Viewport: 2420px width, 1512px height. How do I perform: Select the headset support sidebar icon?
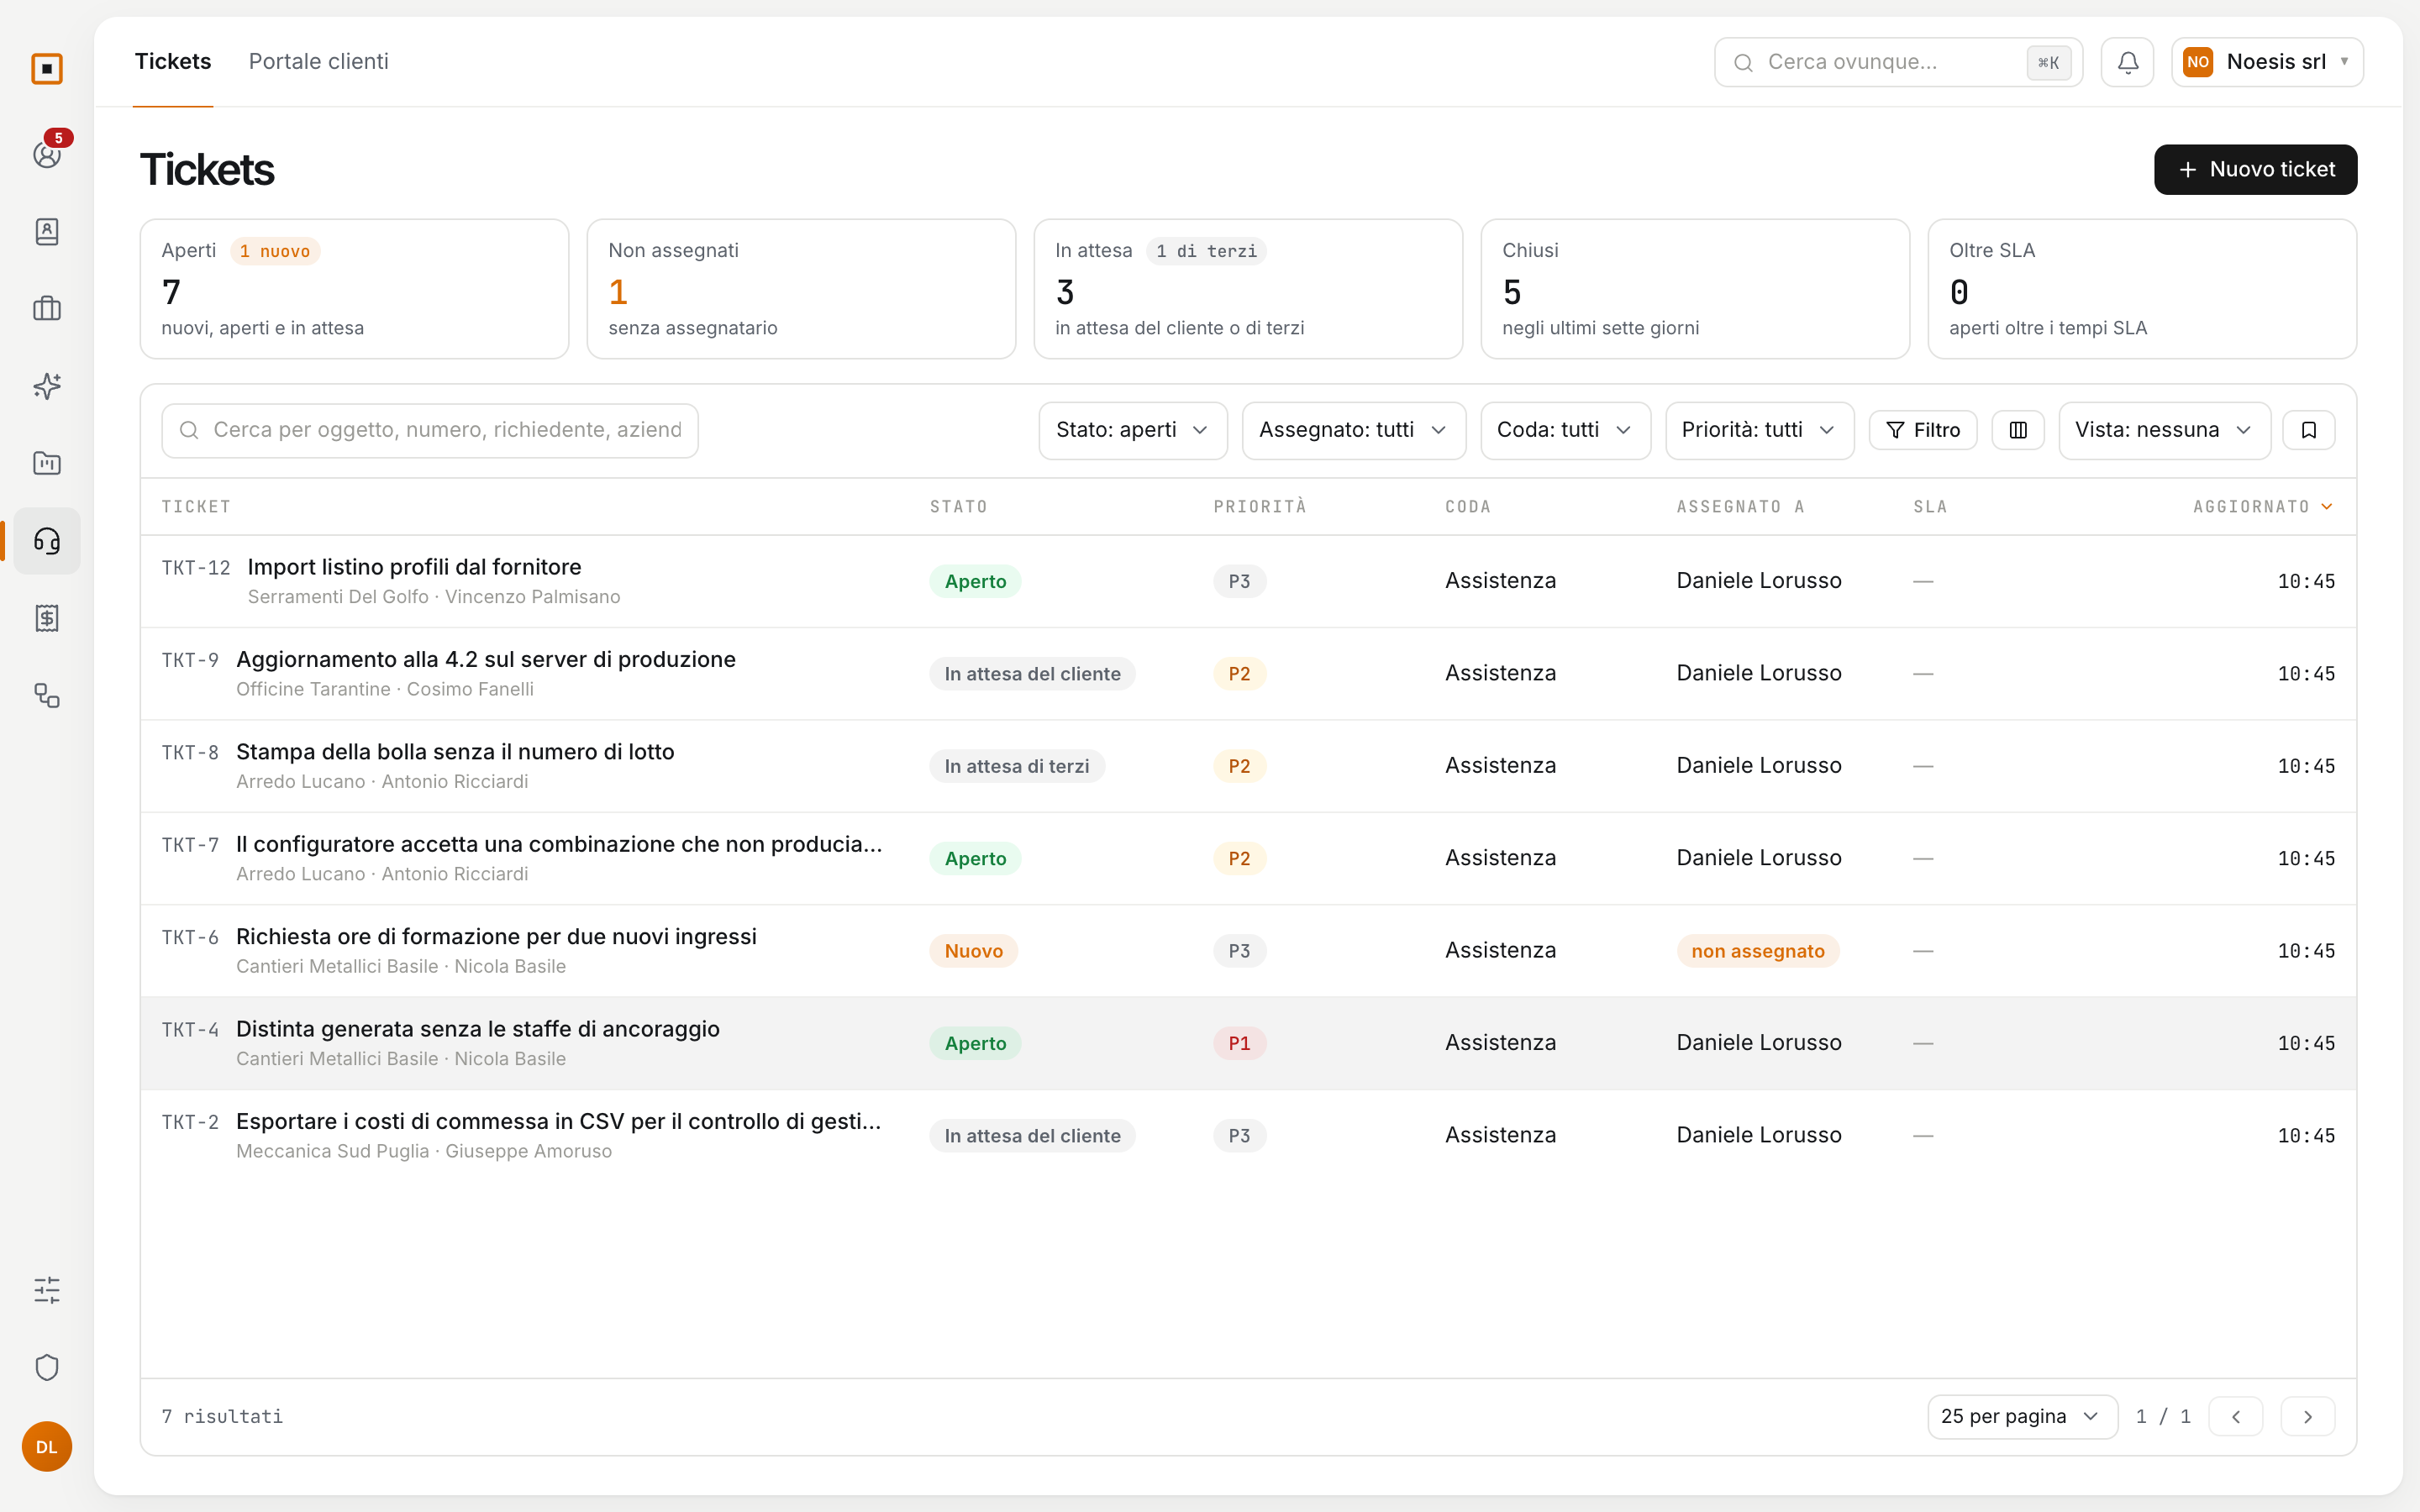(x=47, y=541)
